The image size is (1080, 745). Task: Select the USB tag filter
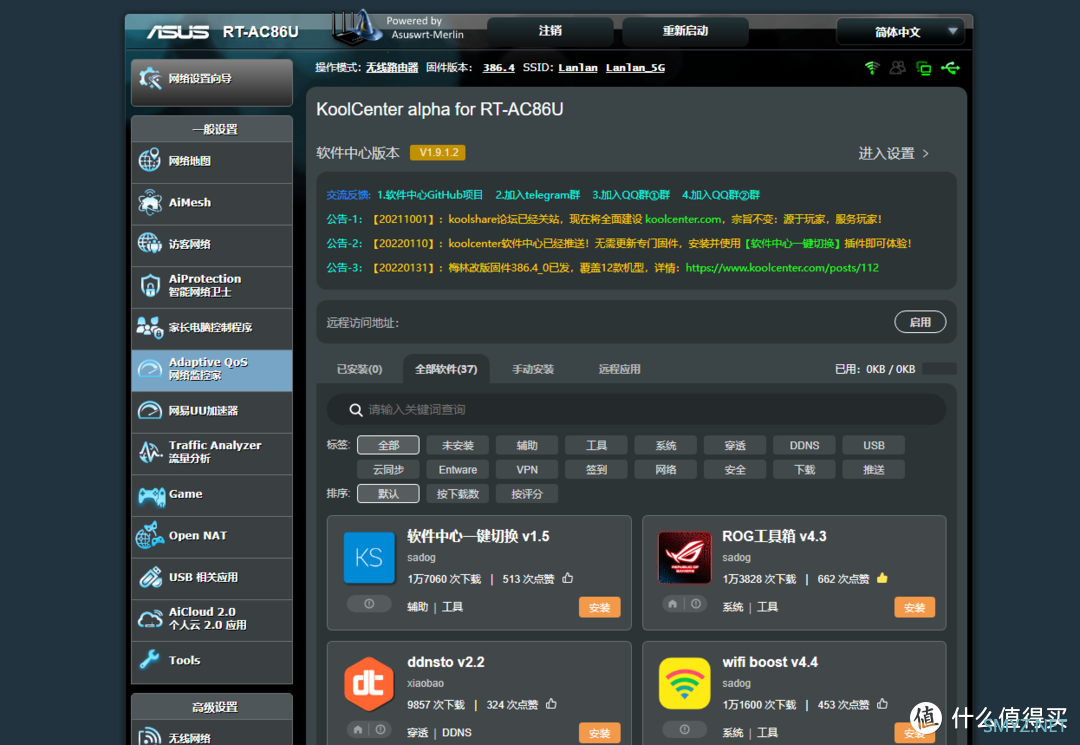point(873,445)
